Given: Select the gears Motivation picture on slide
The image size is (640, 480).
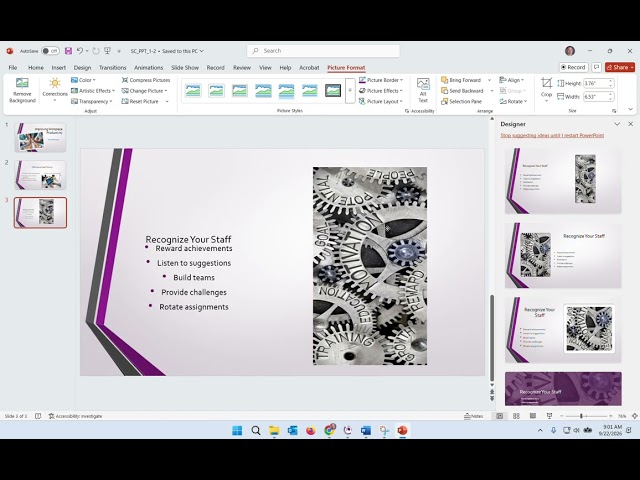Looking at the screenshot, I should (370, 266).
